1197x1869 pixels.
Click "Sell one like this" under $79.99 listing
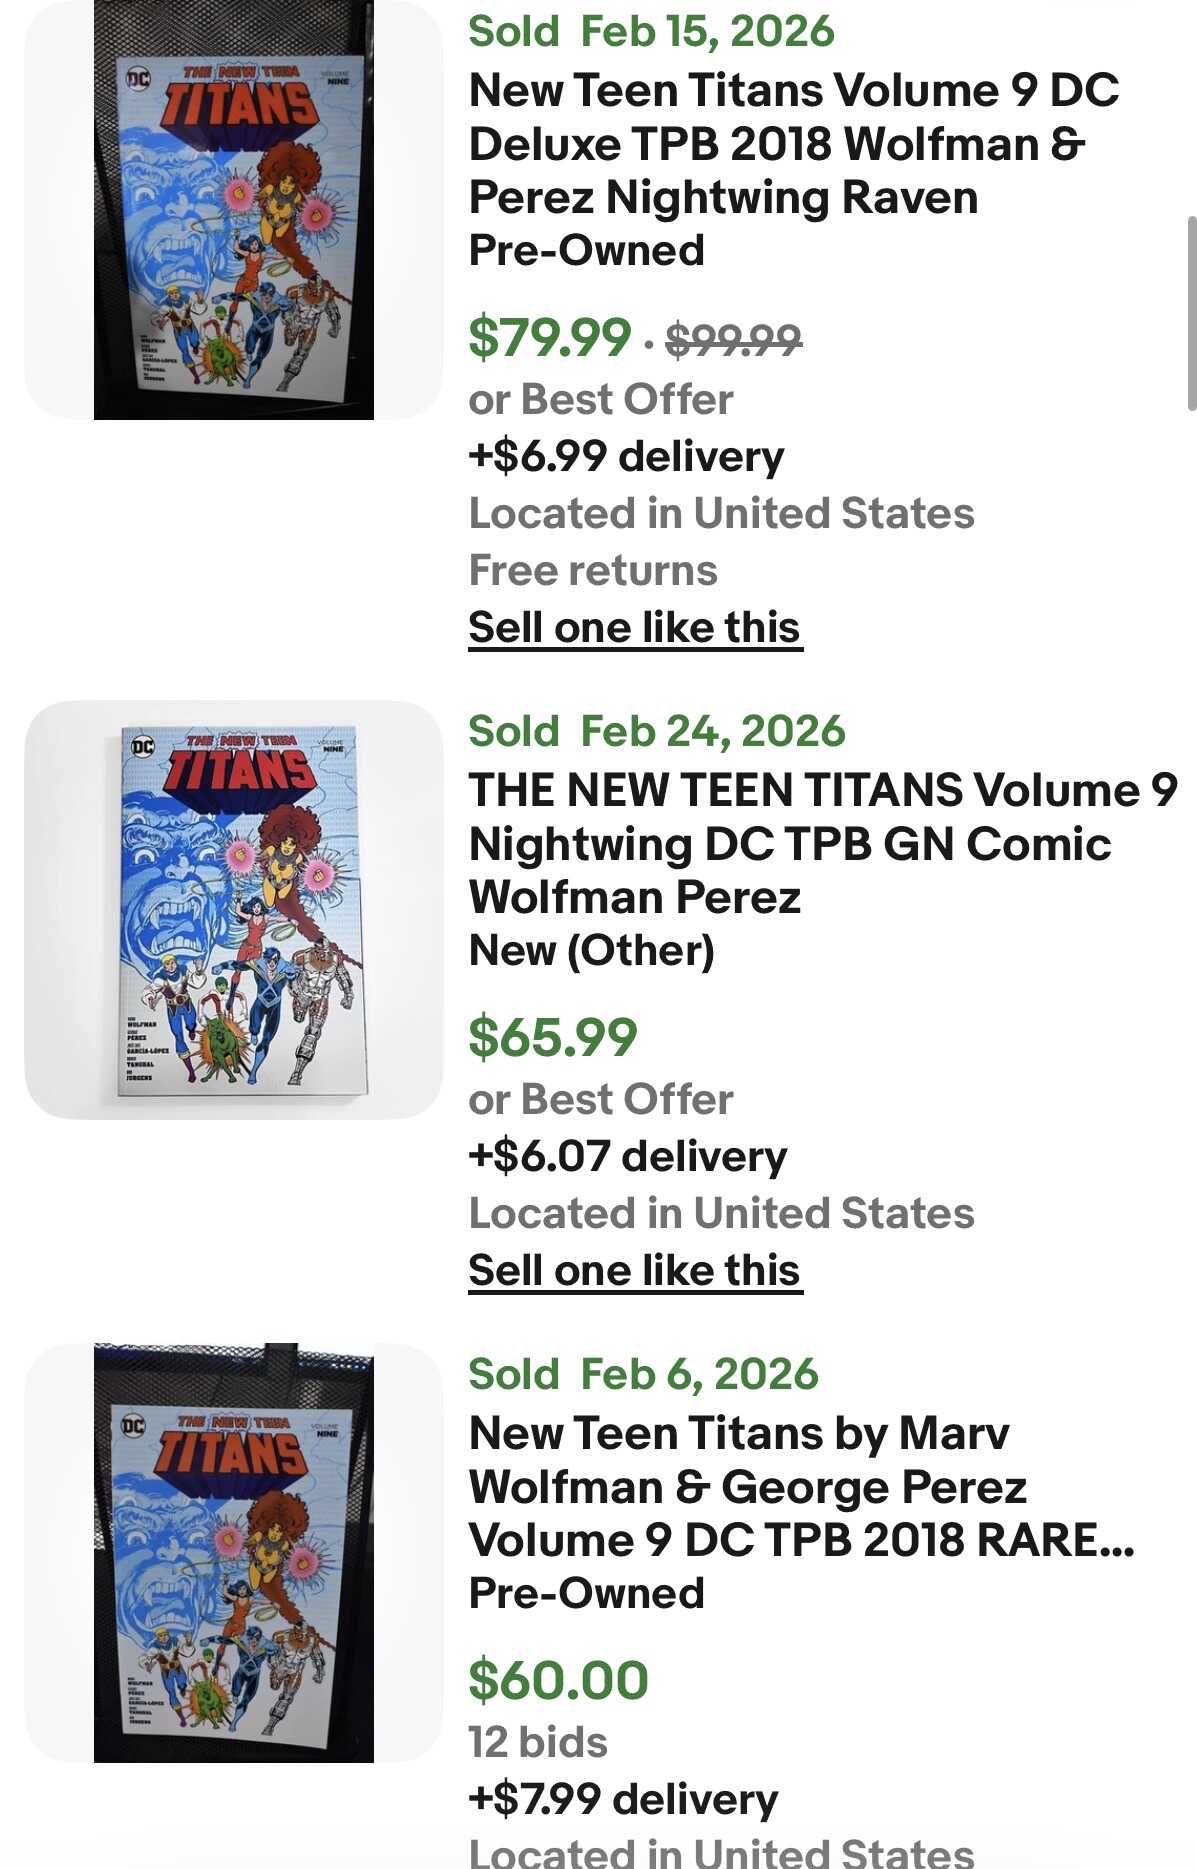click(635, 628)
